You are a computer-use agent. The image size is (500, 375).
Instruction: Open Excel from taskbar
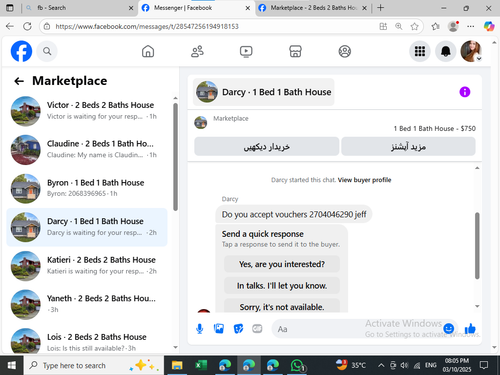coord(201,365)
